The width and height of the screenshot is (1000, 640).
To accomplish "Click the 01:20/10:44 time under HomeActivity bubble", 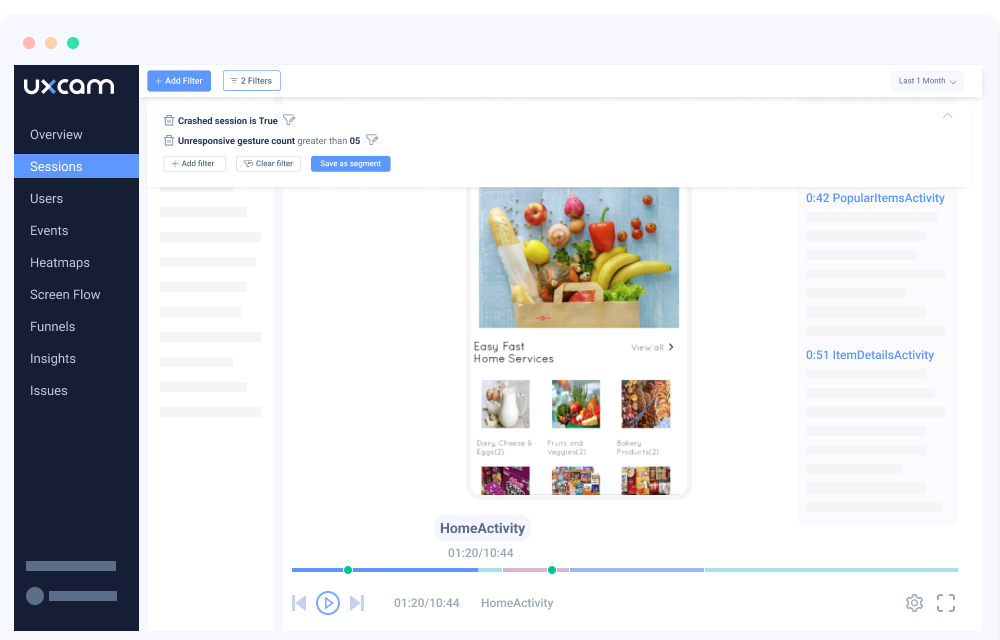I will click(480, 553).
